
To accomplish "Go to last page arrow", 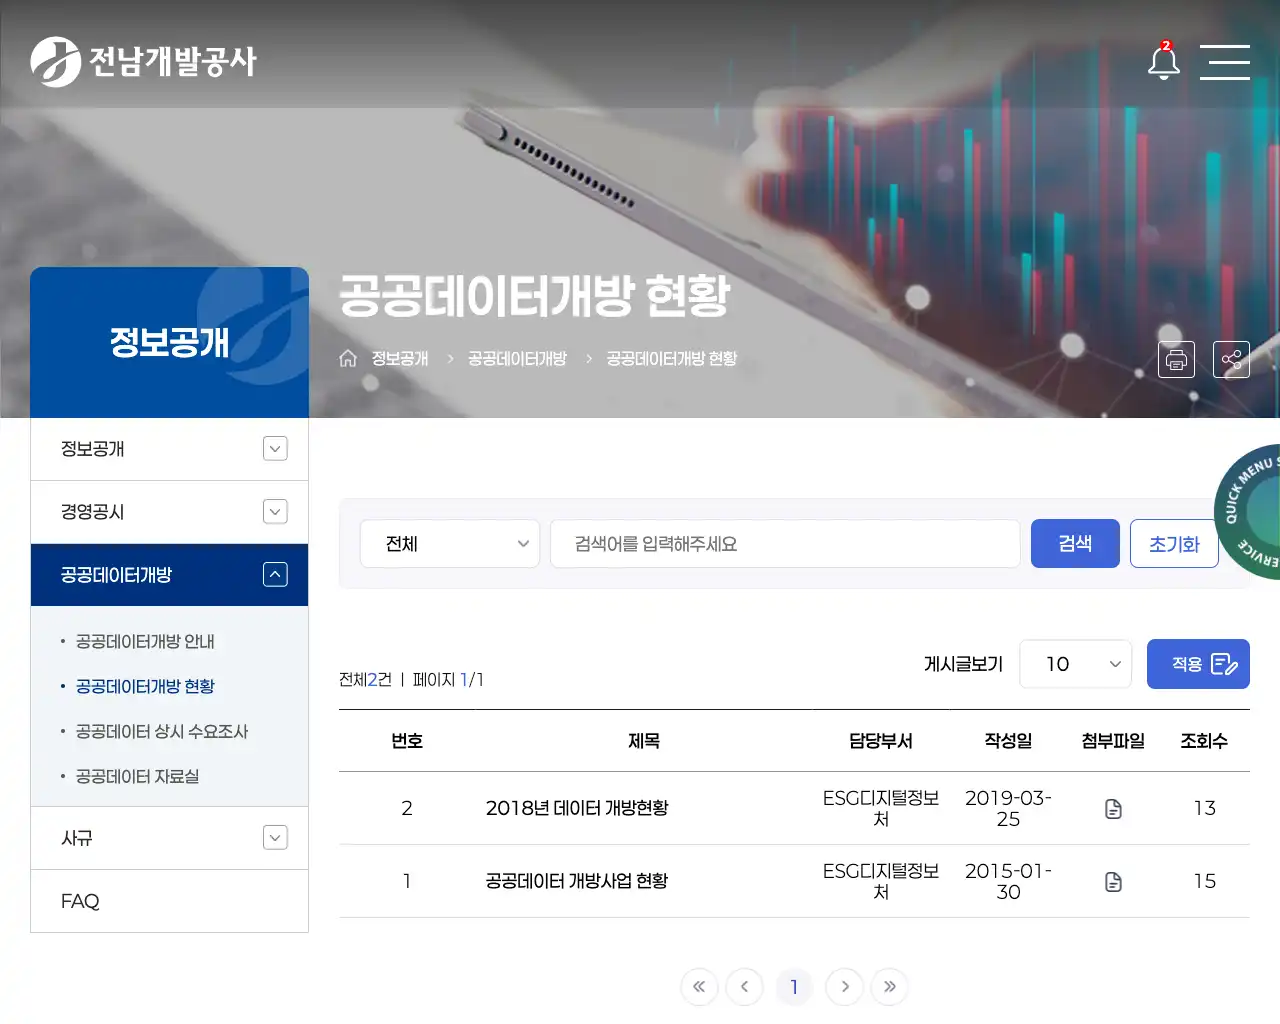I will (x=889, y=987).
